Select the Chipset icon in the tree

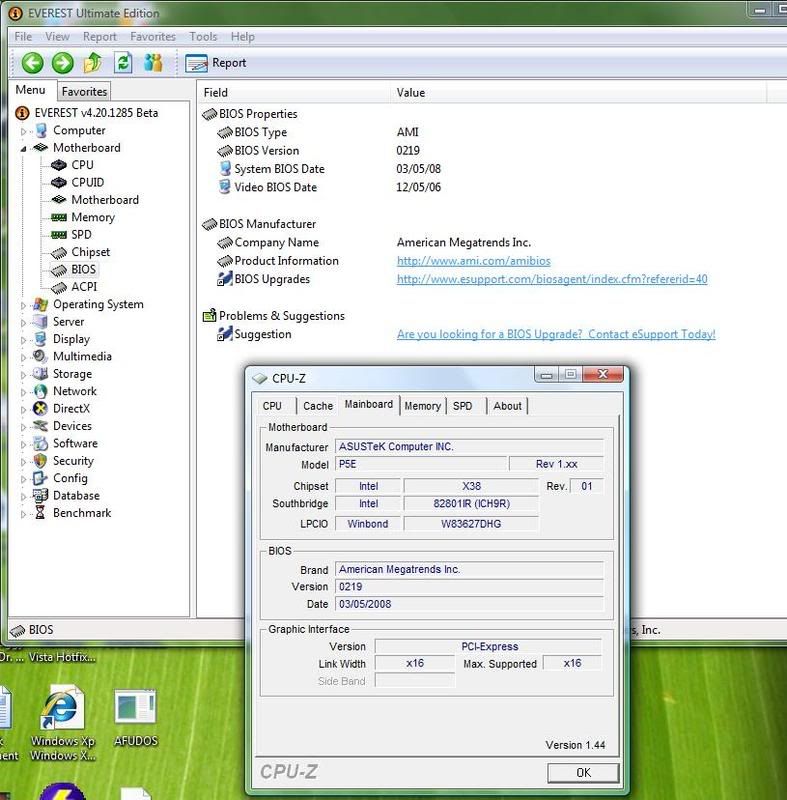point(59,252)
